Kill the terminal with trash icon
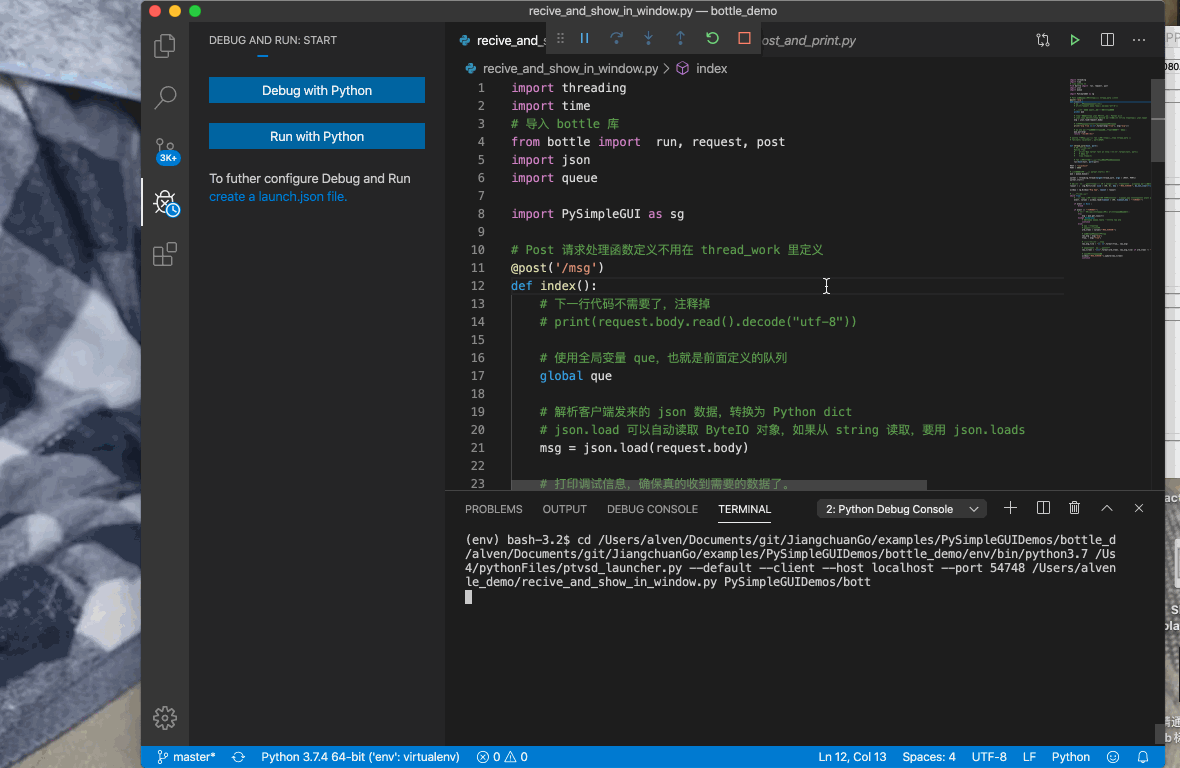The height and width of the screenshot is (768, 1180). pyautogui.click(x=1075, y=508)
